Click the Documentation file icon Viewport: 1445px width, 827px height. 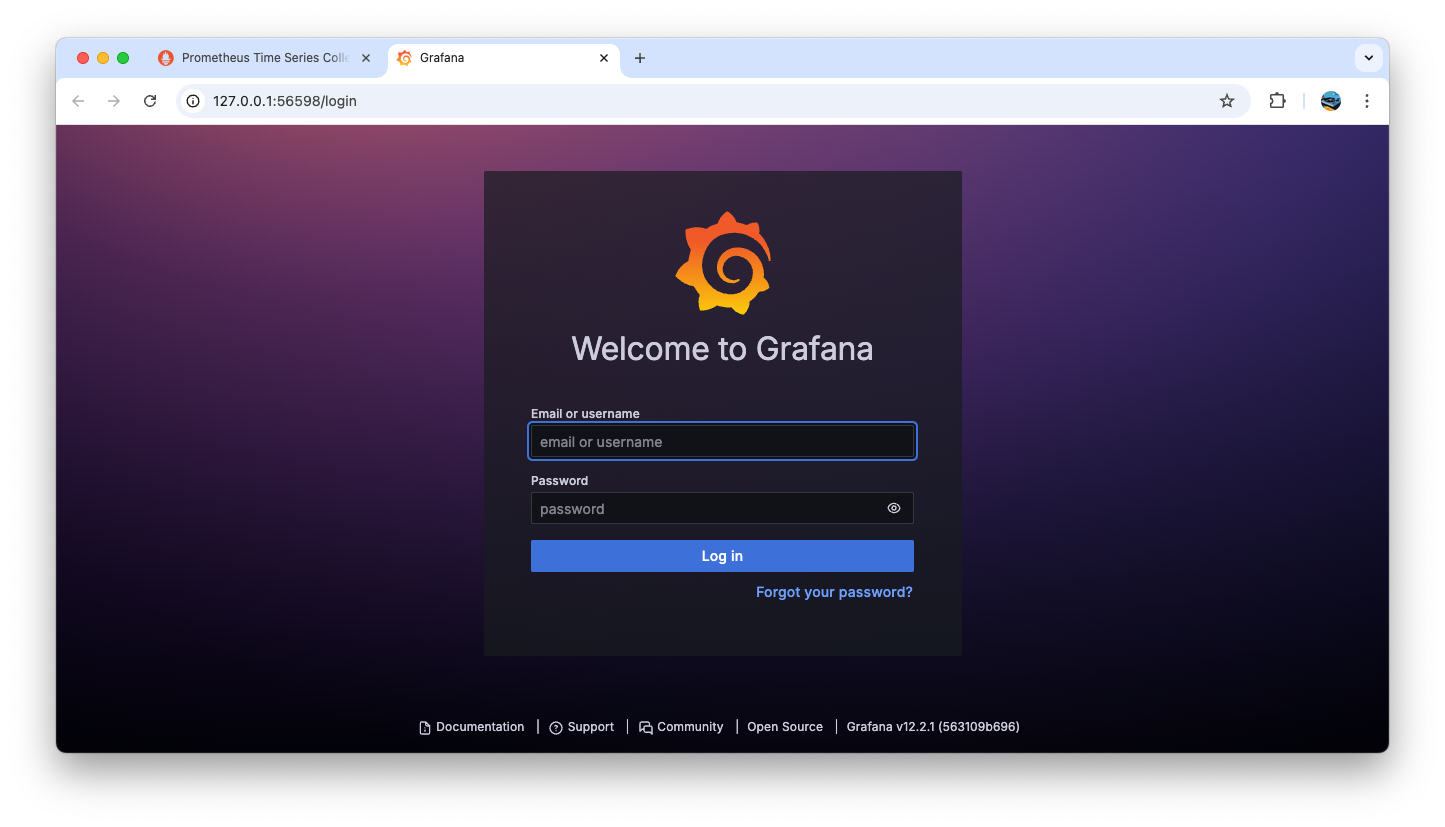point(425,728)
